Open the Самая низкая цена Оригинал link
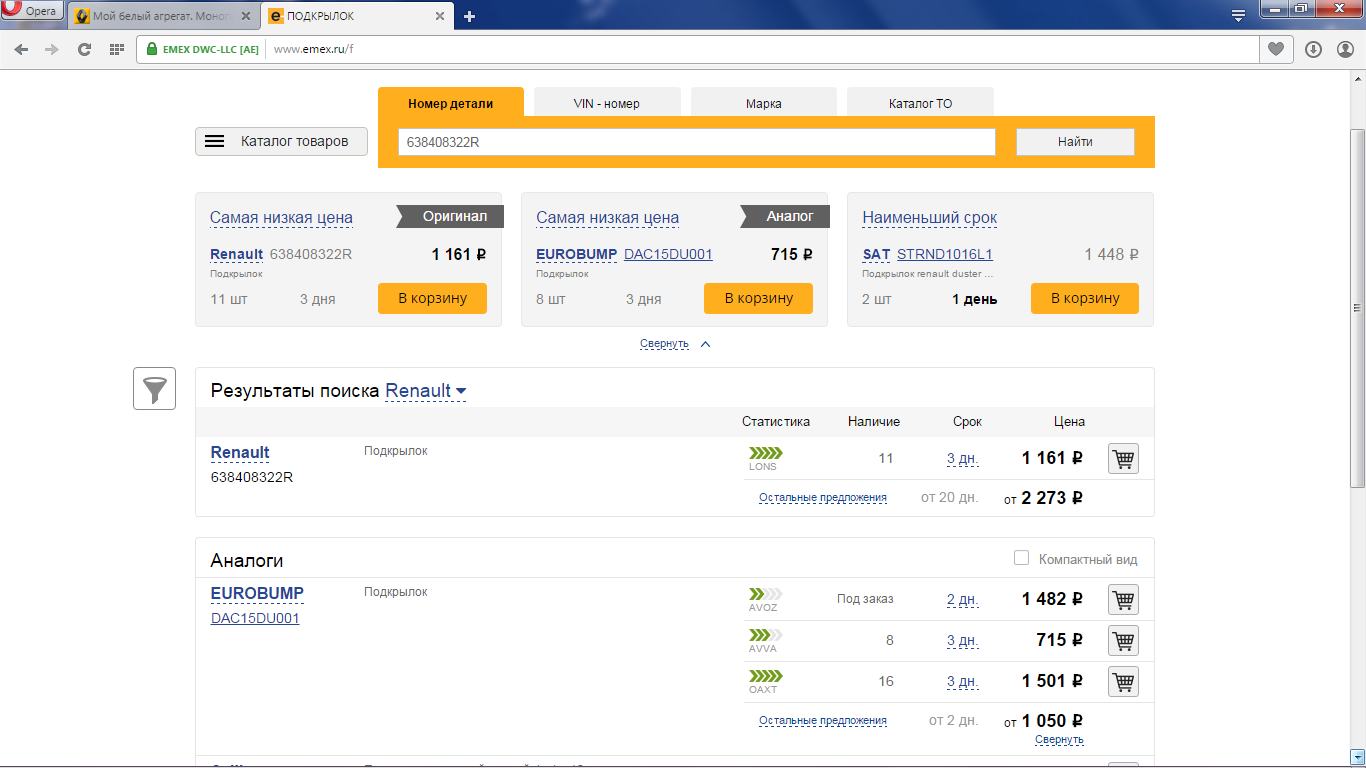The height and width of the screenshot is (768, 1366). 281,218
